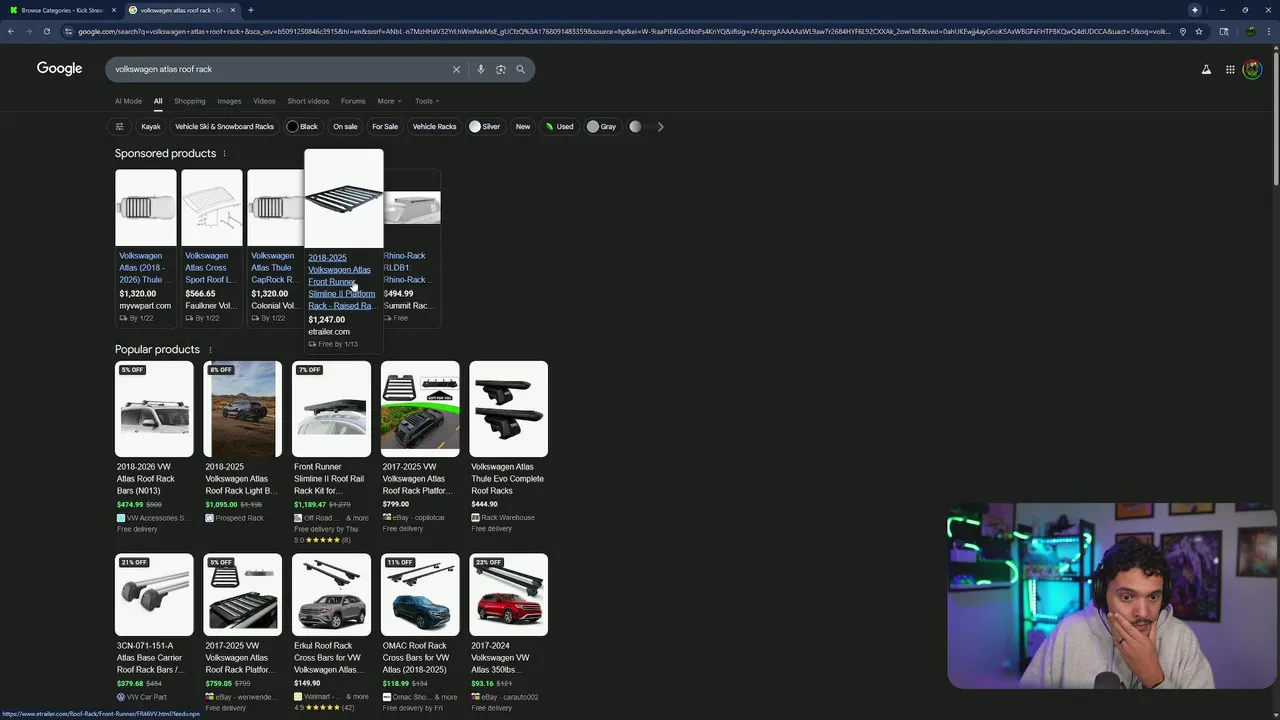Viewport: 1280px width, 720px height.
Task: Open Thule Evo Complete Roof Racks thumbnail
Action: coord(508,408)
